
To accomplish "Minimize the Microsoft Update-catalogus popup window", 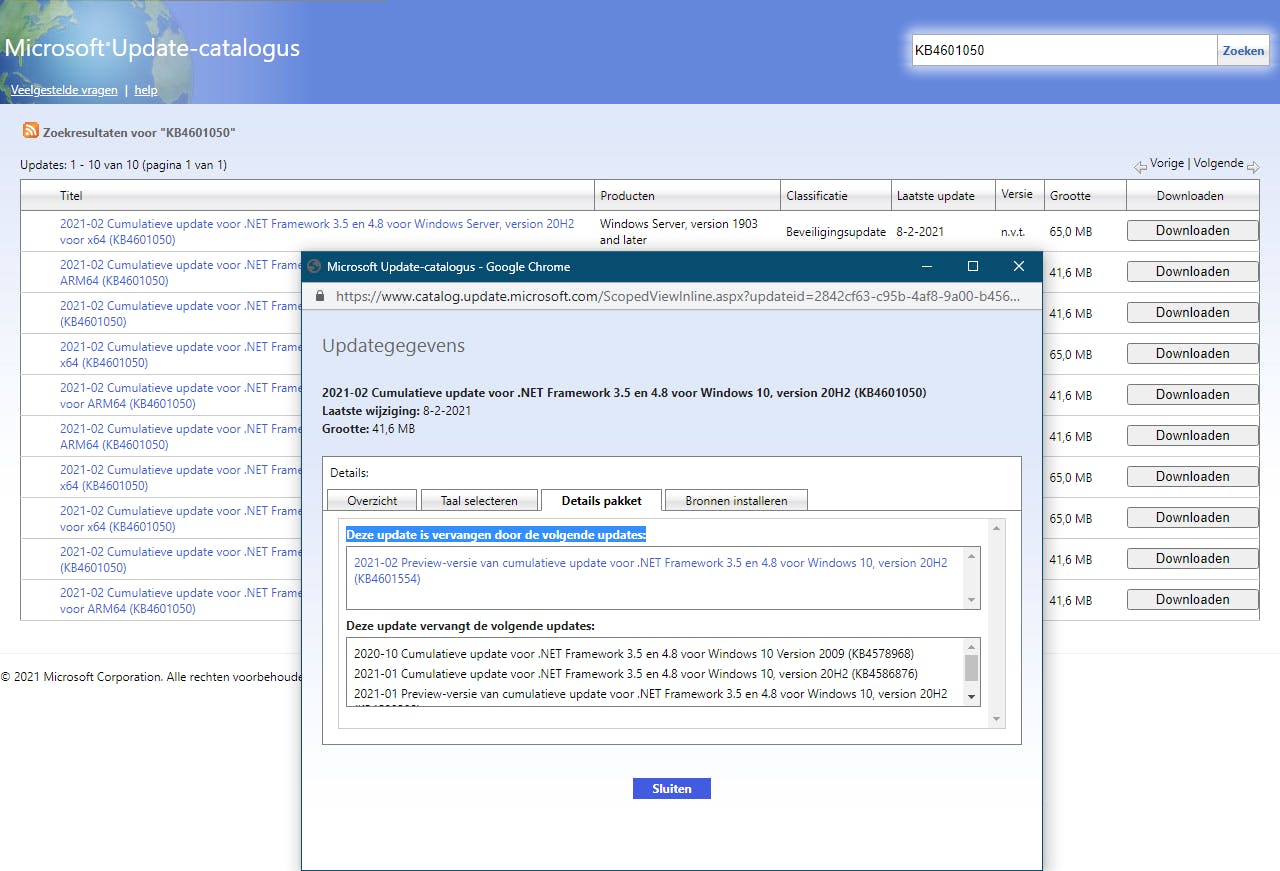I will (x=927, y=266).
